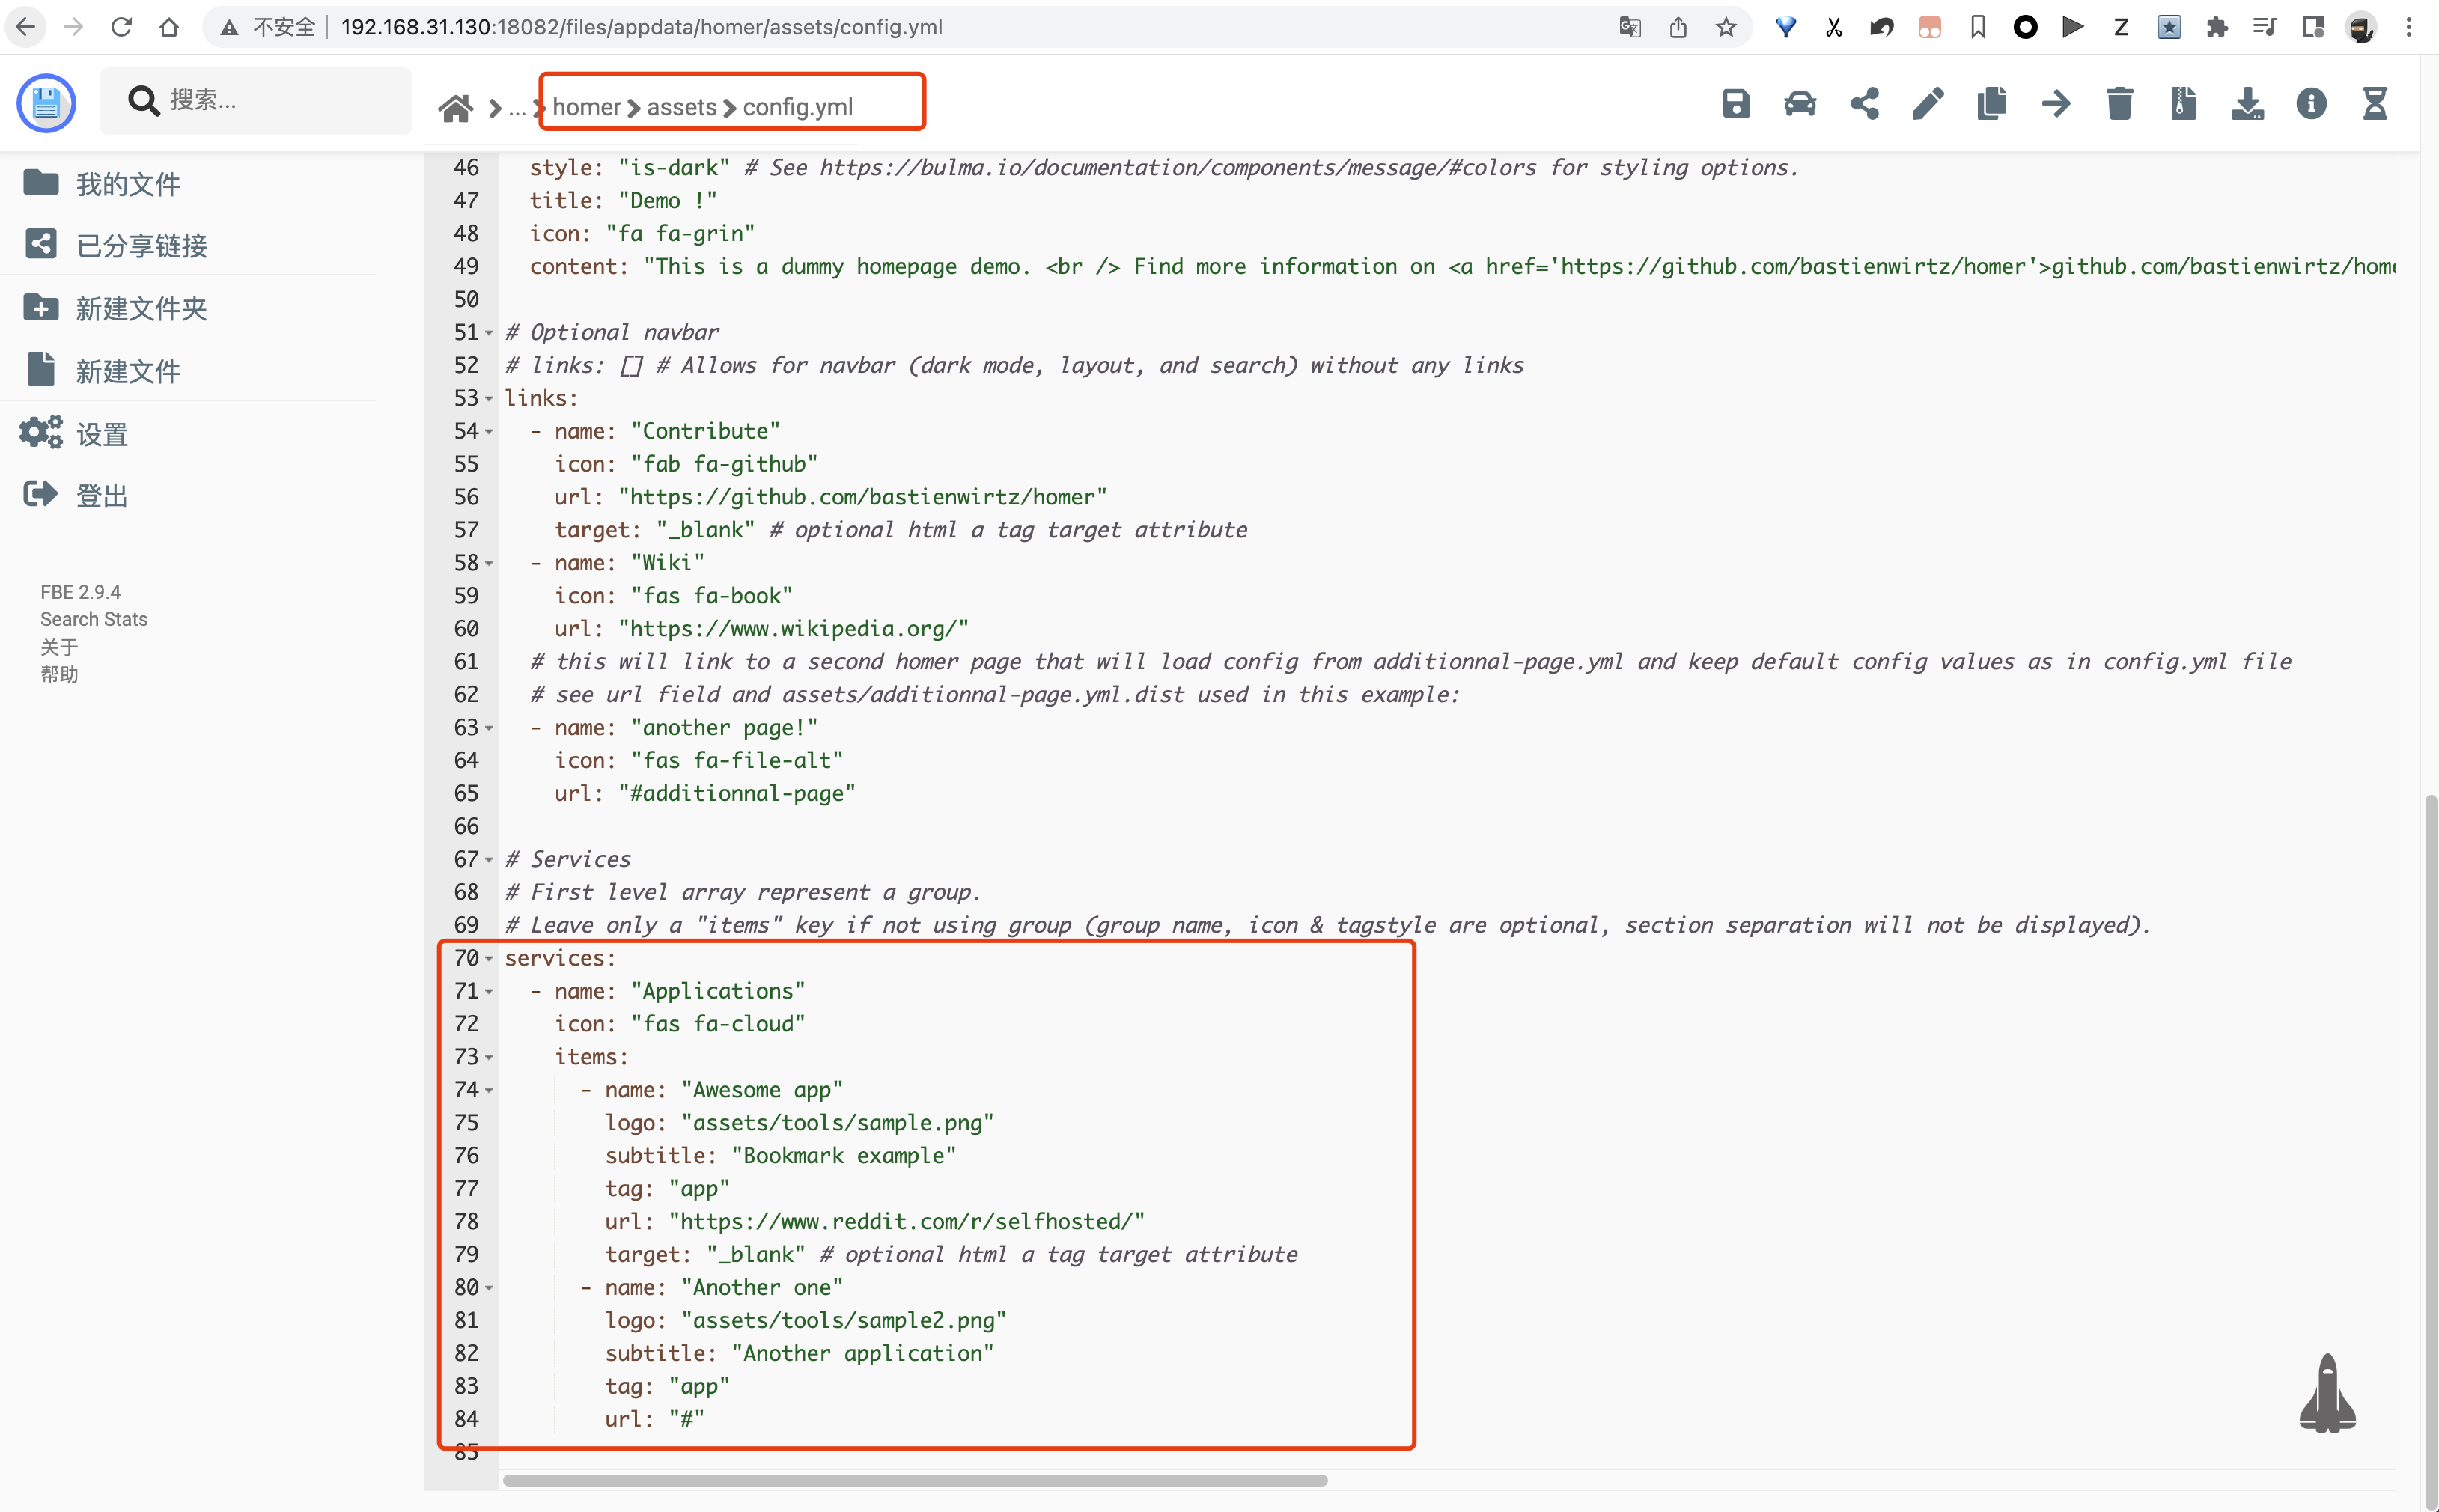Fold the items section at line 73

click(x=489, y=1058)
